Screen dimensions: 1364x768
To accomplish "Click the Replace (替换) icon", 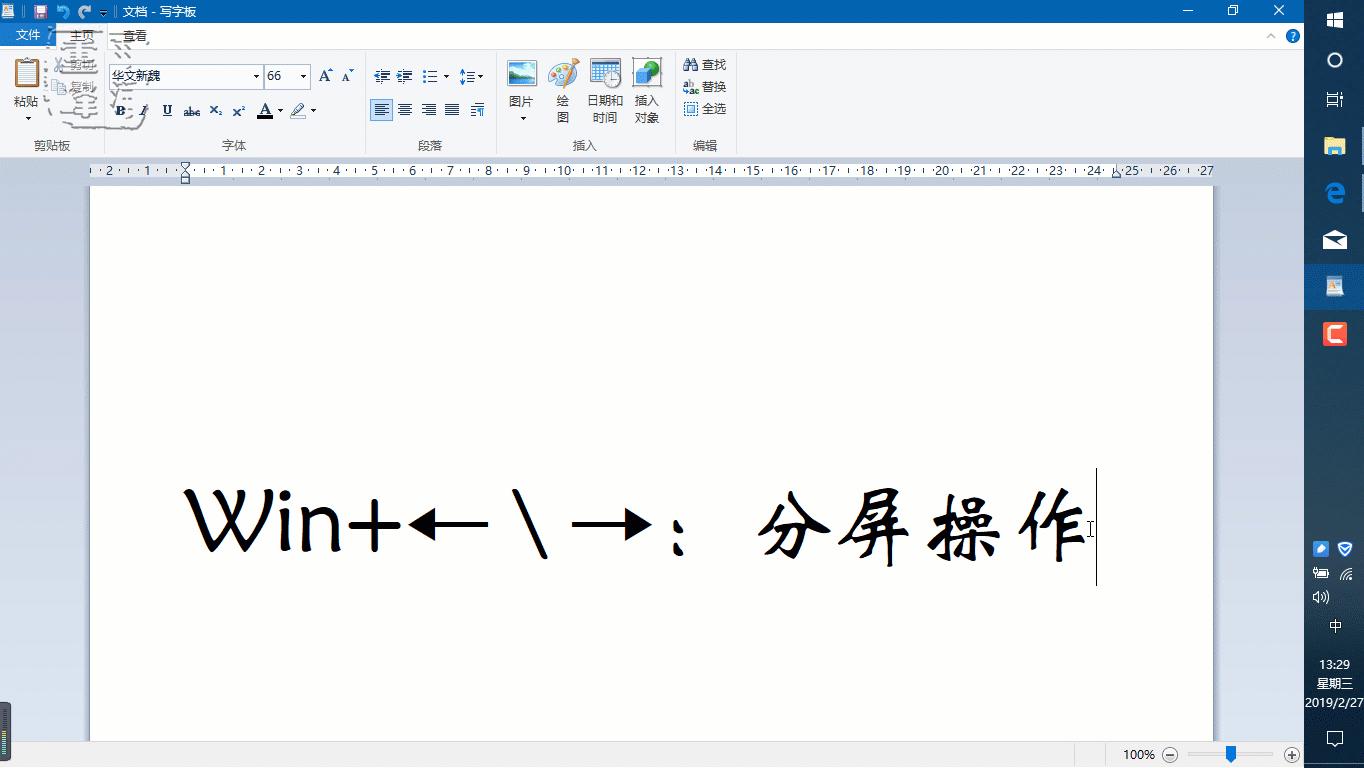I will [705, 85].
